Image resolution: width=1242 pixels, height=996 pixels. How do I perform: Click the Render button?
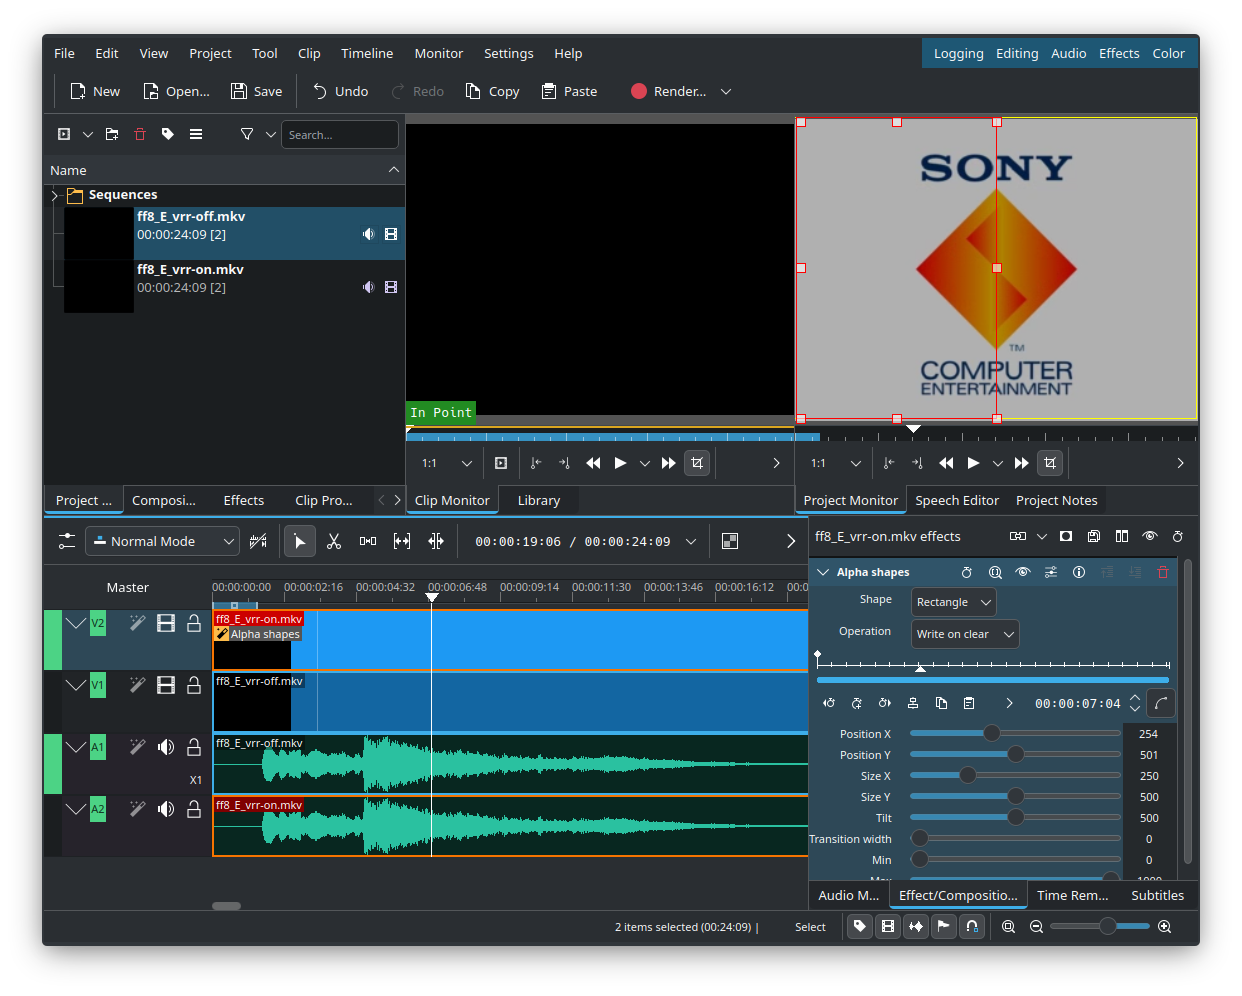click(x=669, y=91)
